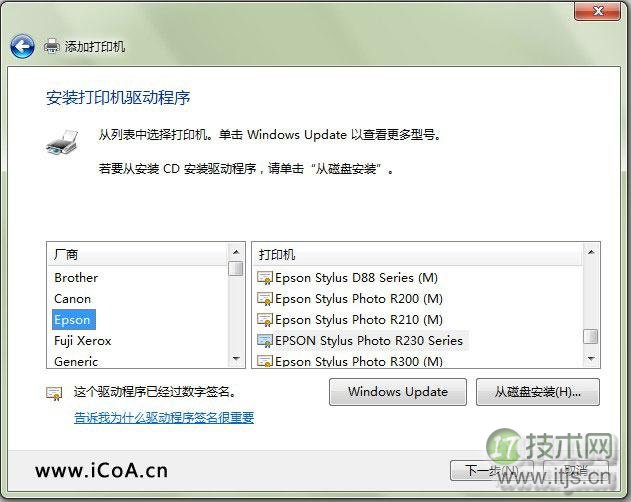Screen dimensions: 631x502
Task: Go back using the blue arrow button
Action: tap(22, 46)
